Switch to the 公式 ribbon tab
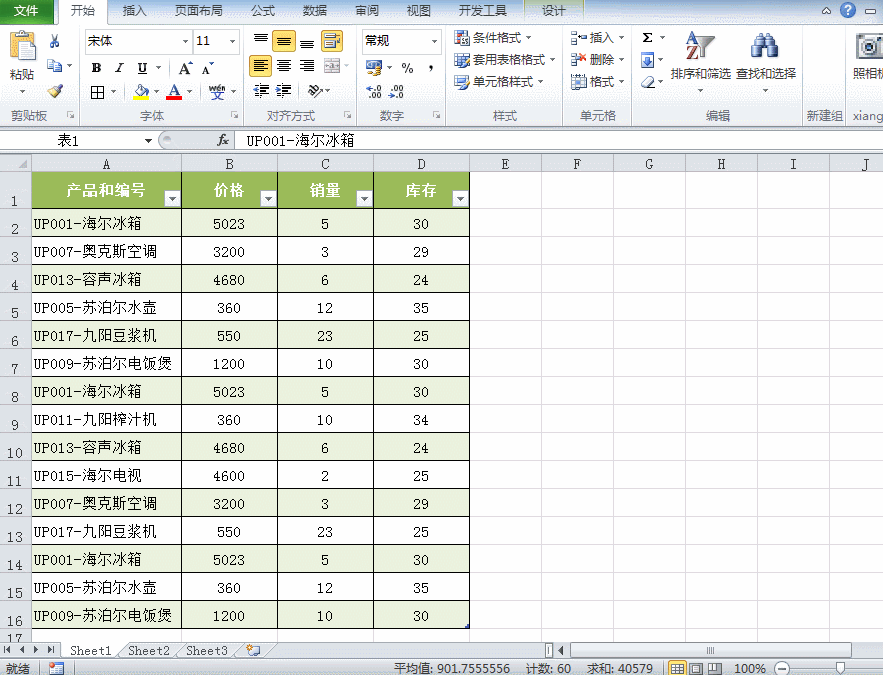Image resolution: width=883 pixels, height=675 pixels. tap(263, 11)
